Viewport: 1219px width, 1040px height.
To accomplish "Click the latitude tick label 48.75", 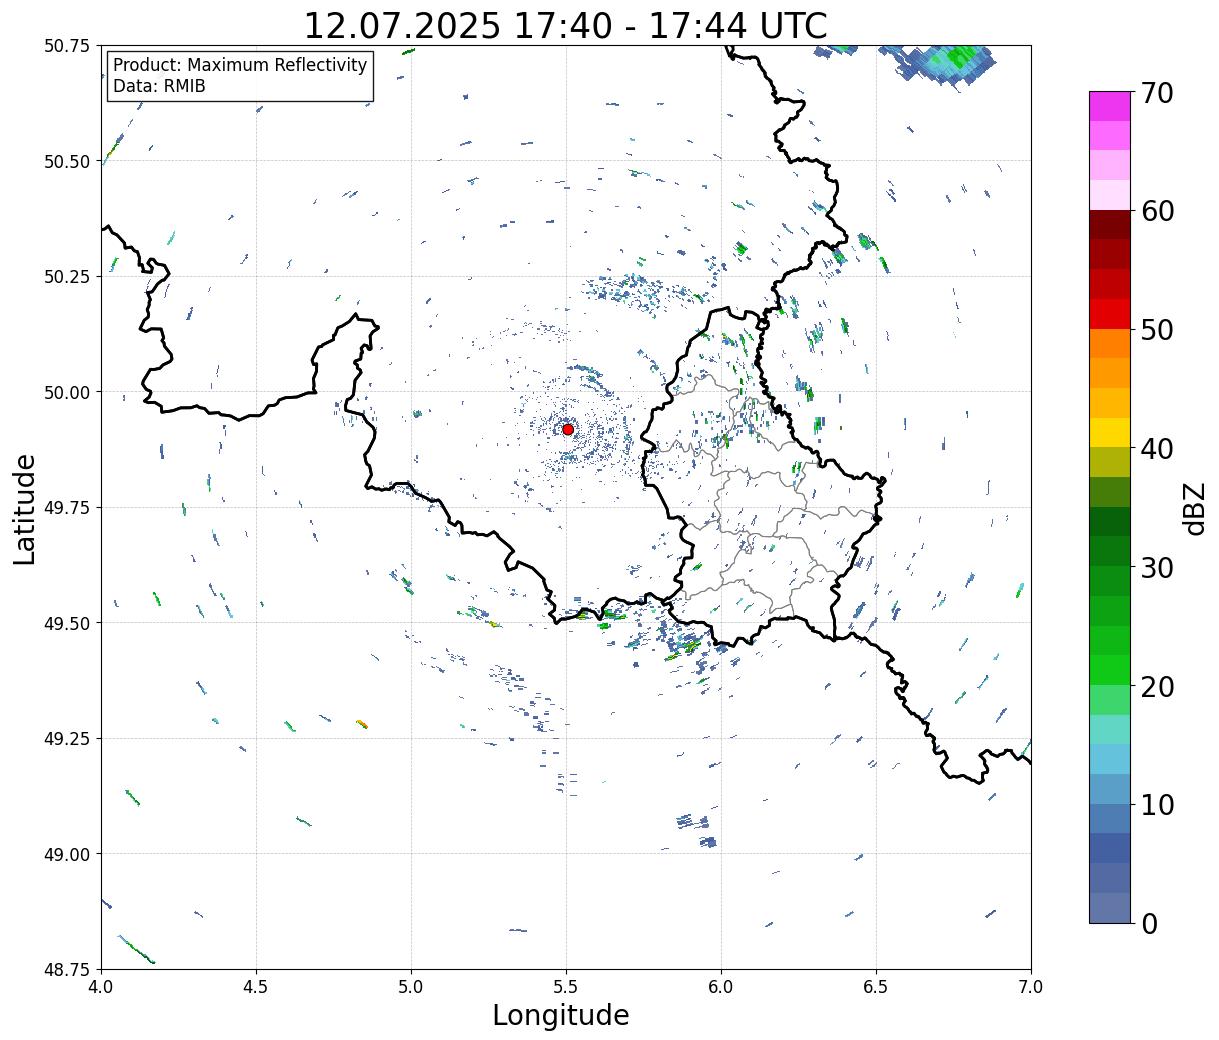I will pyautogui.click(x=66, y=970).
